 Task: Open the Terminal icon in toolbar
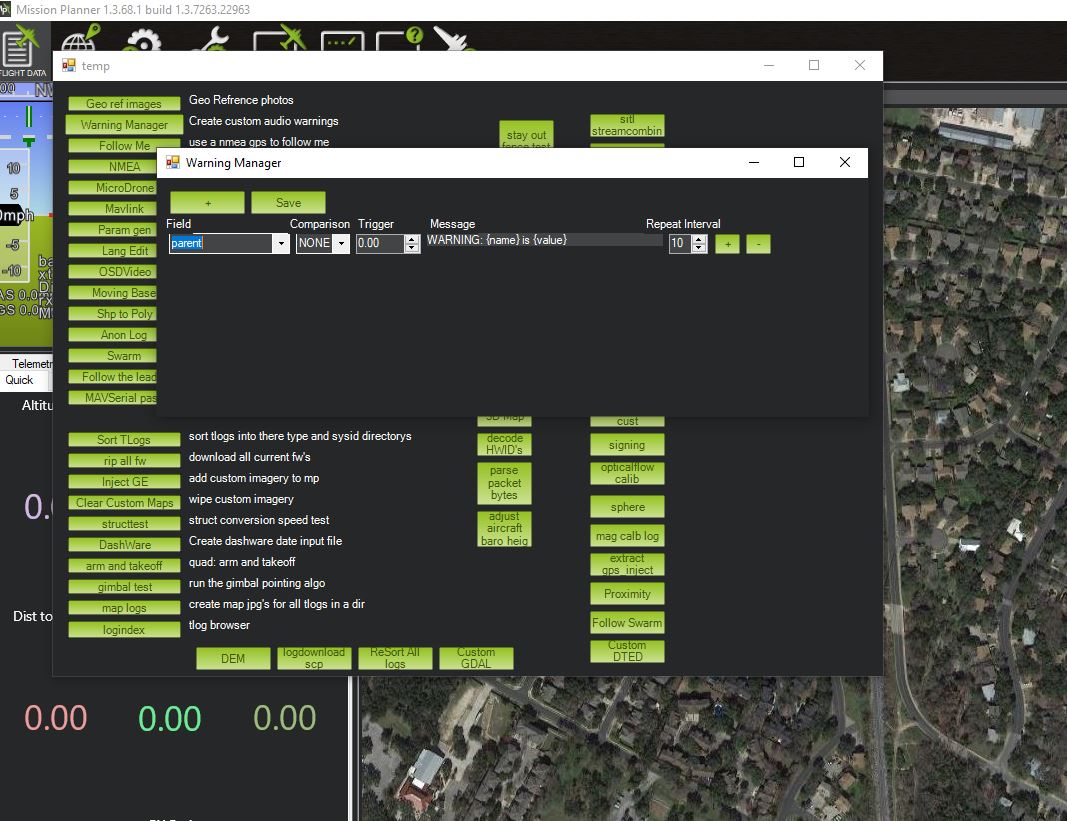(x=342, y=44)
